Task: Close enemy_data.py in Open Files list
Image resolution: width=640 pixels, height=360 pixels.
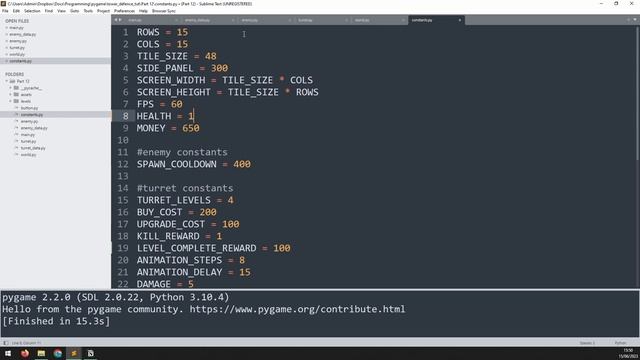Action: click(7, 34)
